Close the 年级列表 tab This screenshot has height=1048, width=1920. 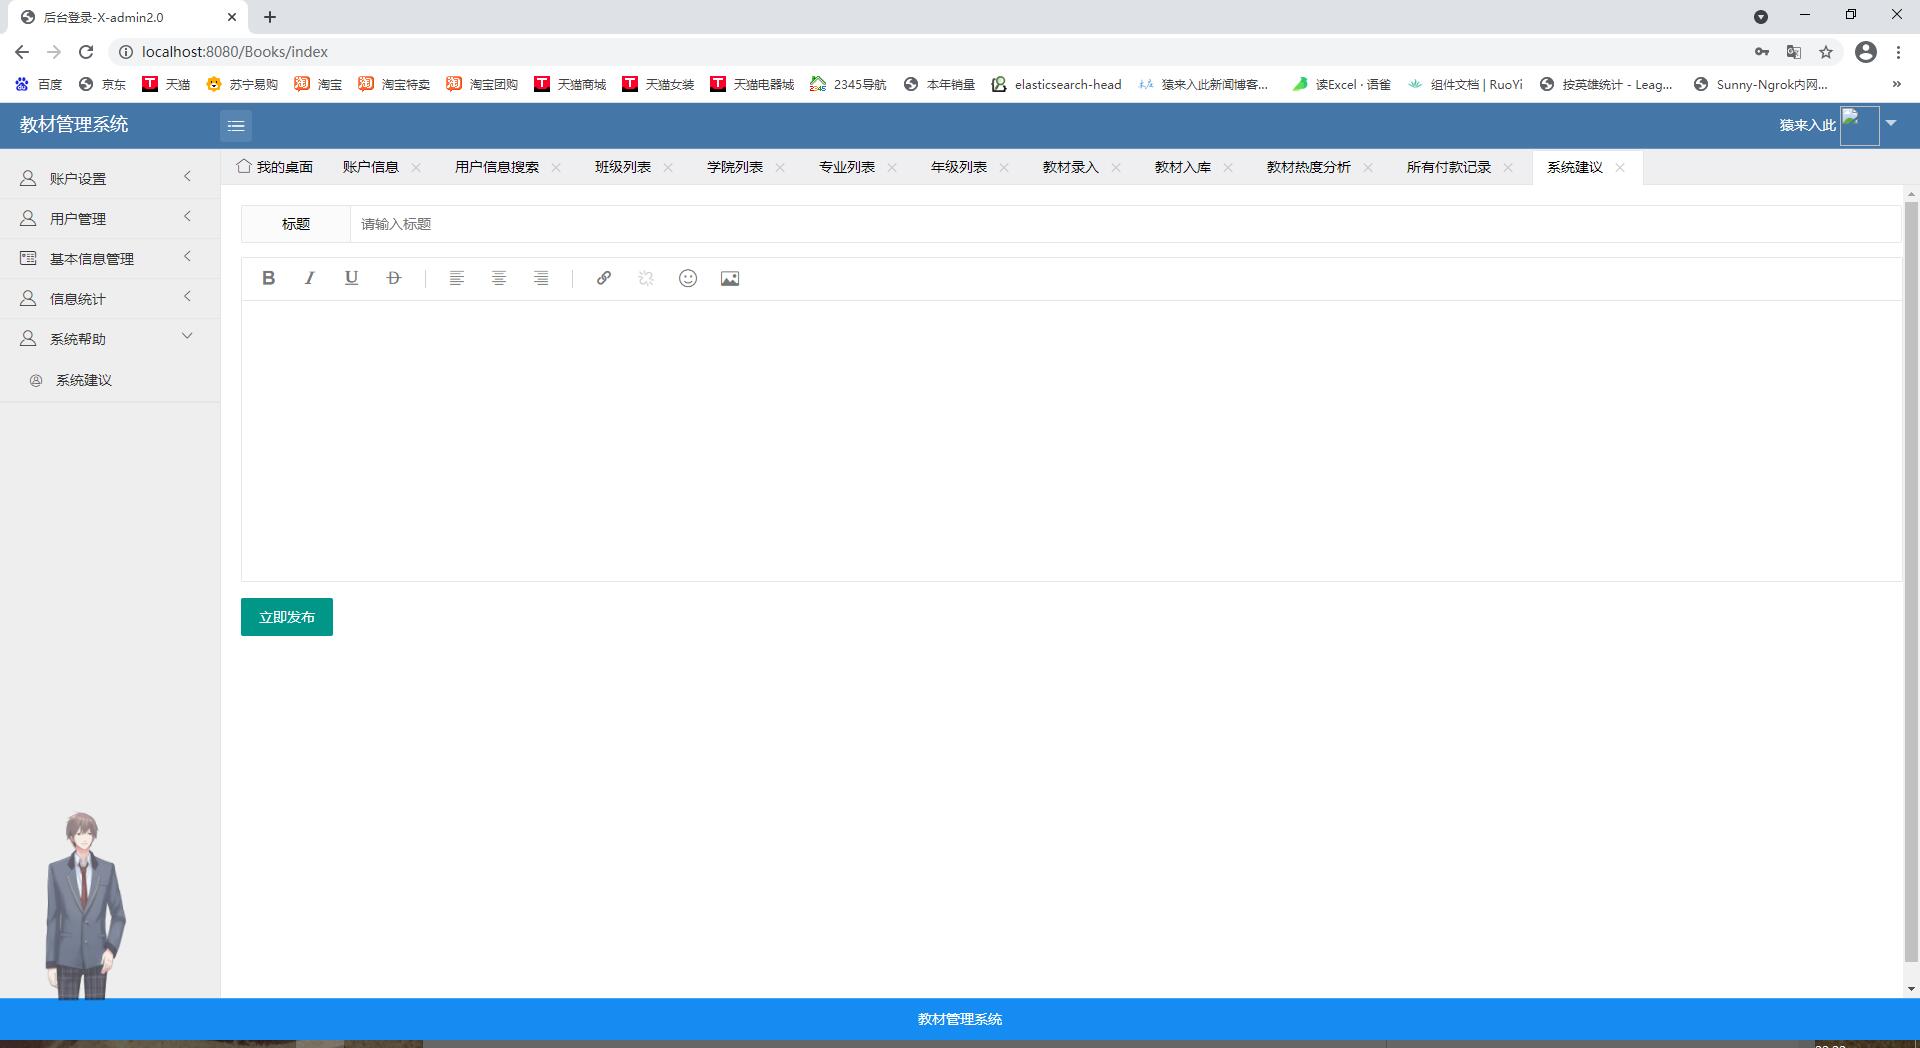(x=1004, y=167)
